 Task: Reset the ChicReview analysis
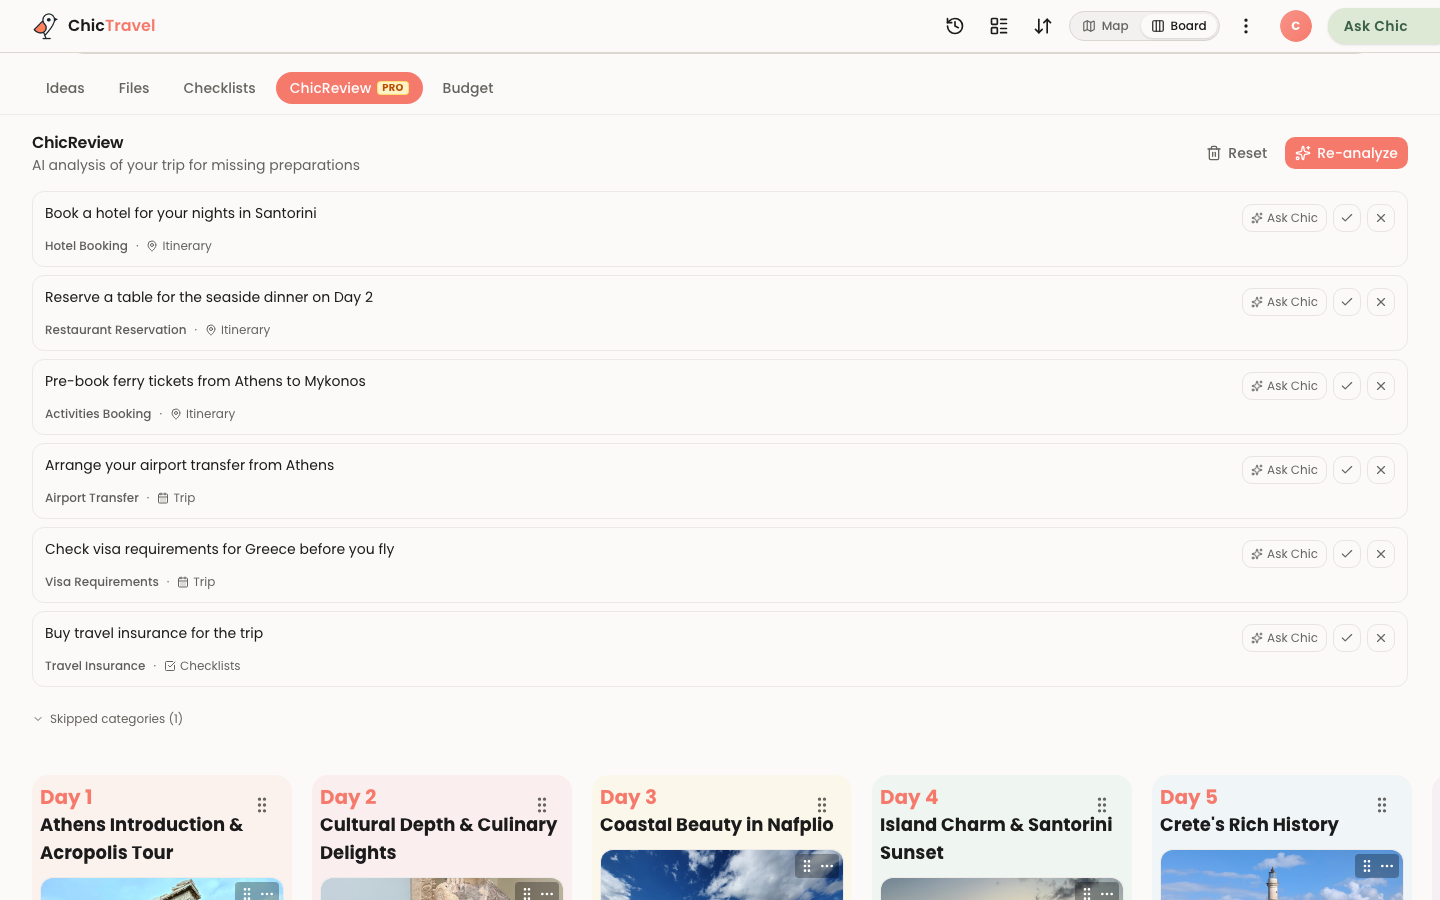pos(1237,153)
